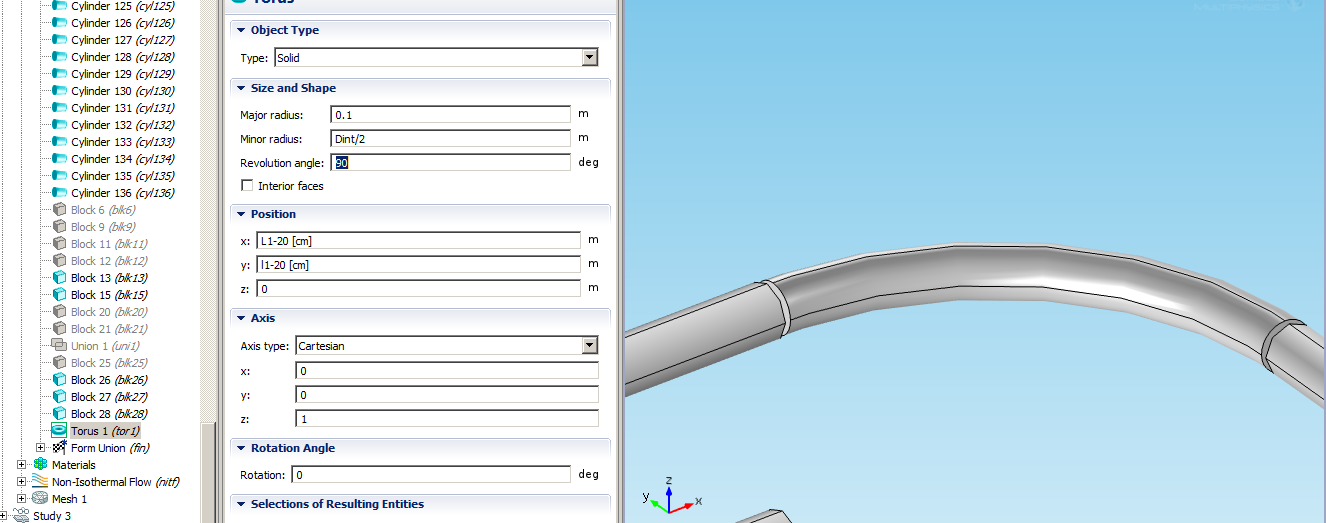Click the Major radius input field

pyautogui.click(x=450, y=115)
